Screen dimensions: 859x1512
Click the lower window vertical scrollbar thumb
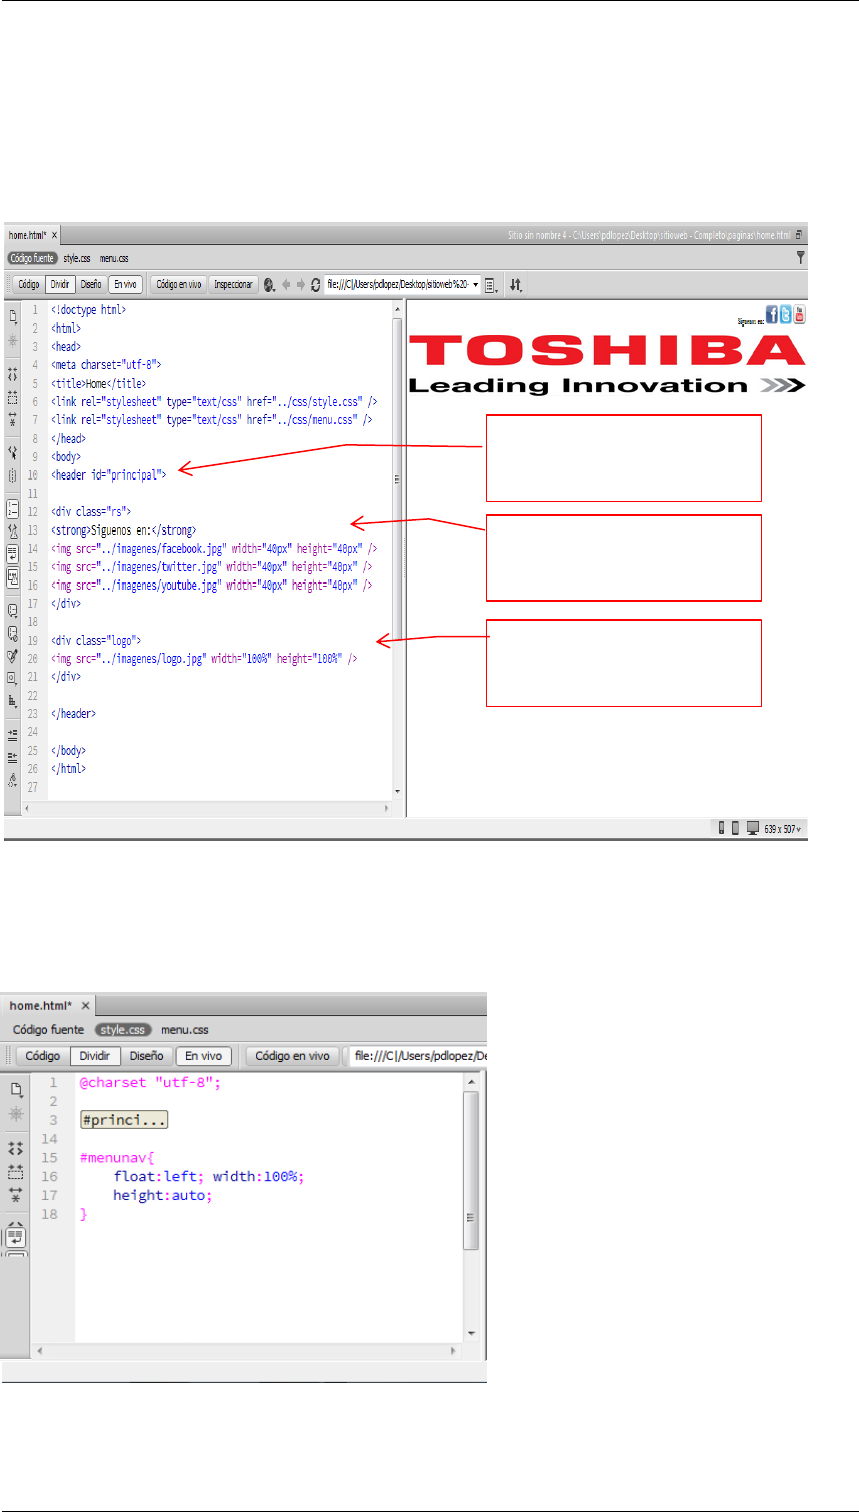[x=472, y=1170]
